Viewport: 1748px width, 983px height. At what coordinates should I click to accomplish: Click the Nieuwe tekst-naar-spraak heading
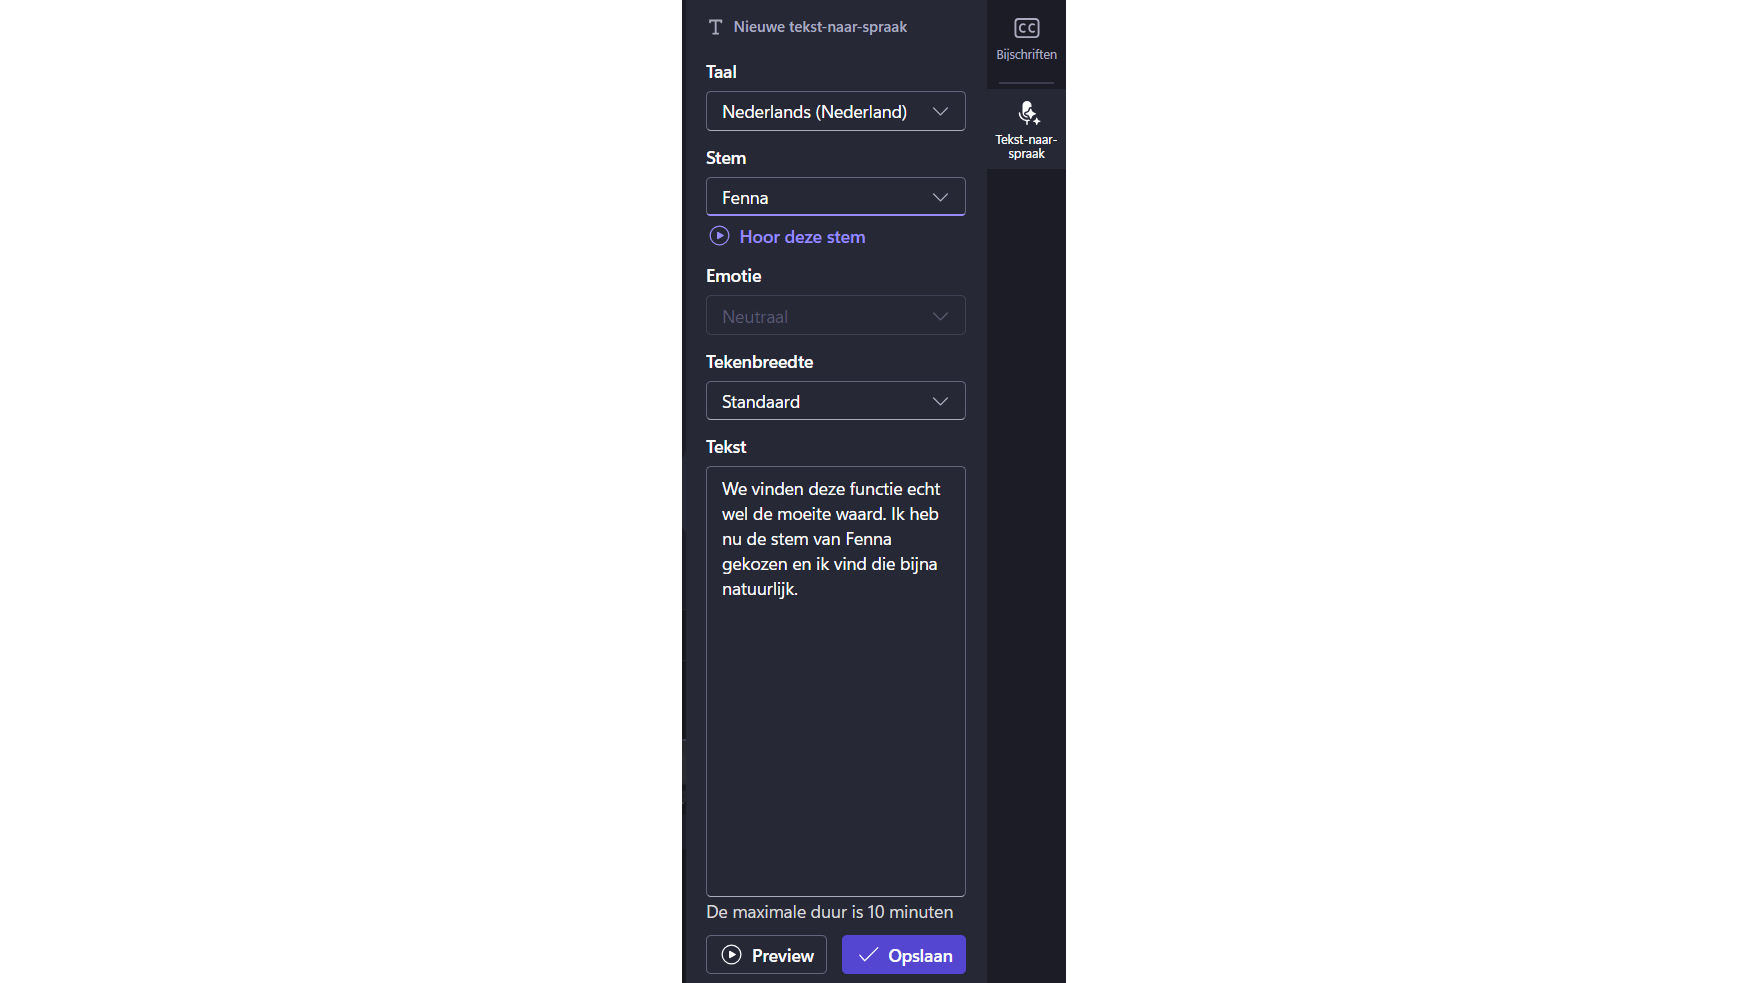(820, 27)
